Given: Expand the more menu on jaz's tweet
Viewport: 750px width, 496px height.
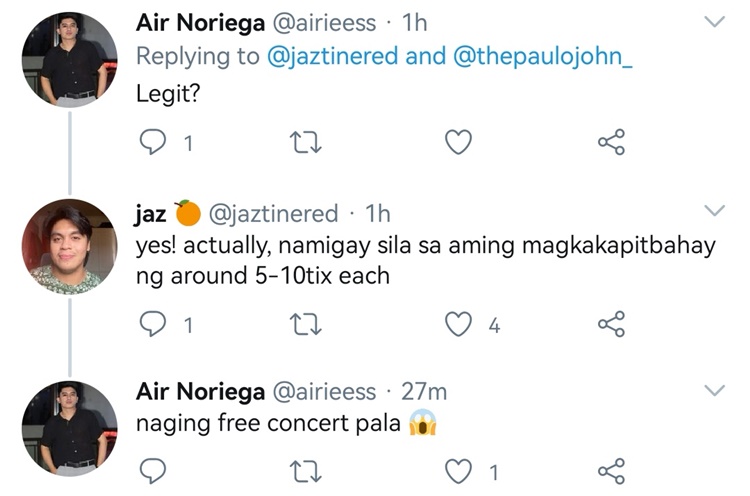Looking at the screenshot, I should pyautogui.click(x=715, y=210).
